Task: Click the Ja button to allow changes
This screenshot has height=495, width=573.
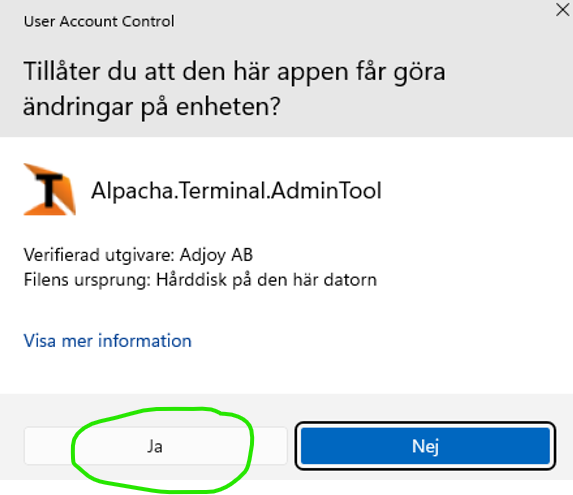Action: click(156, 446)
